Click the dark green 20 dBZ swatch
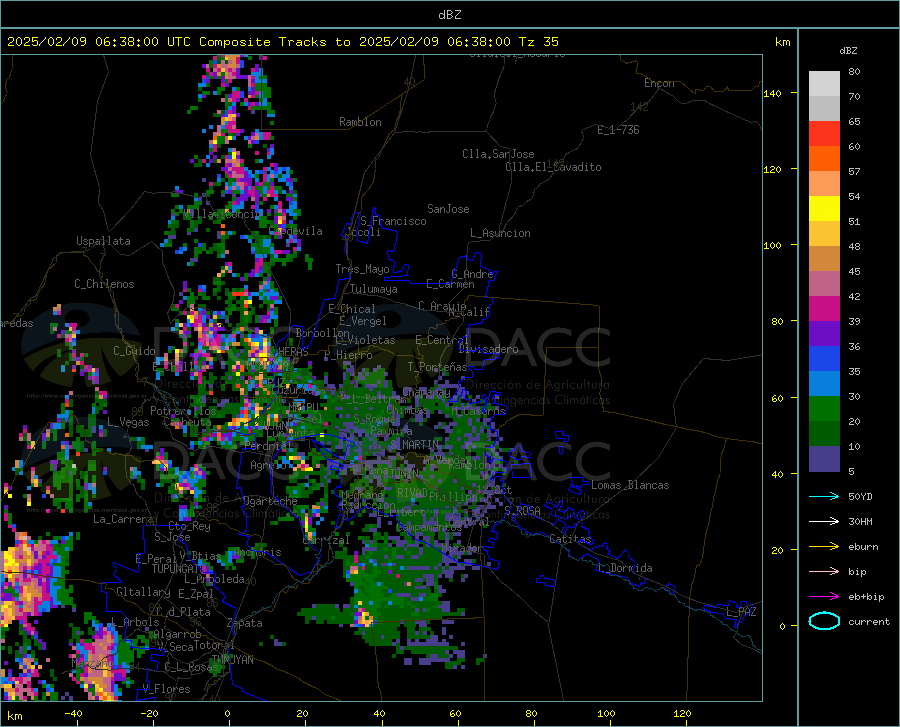The height and width of the screenshot is (727, 900). (x=824, y=434)
